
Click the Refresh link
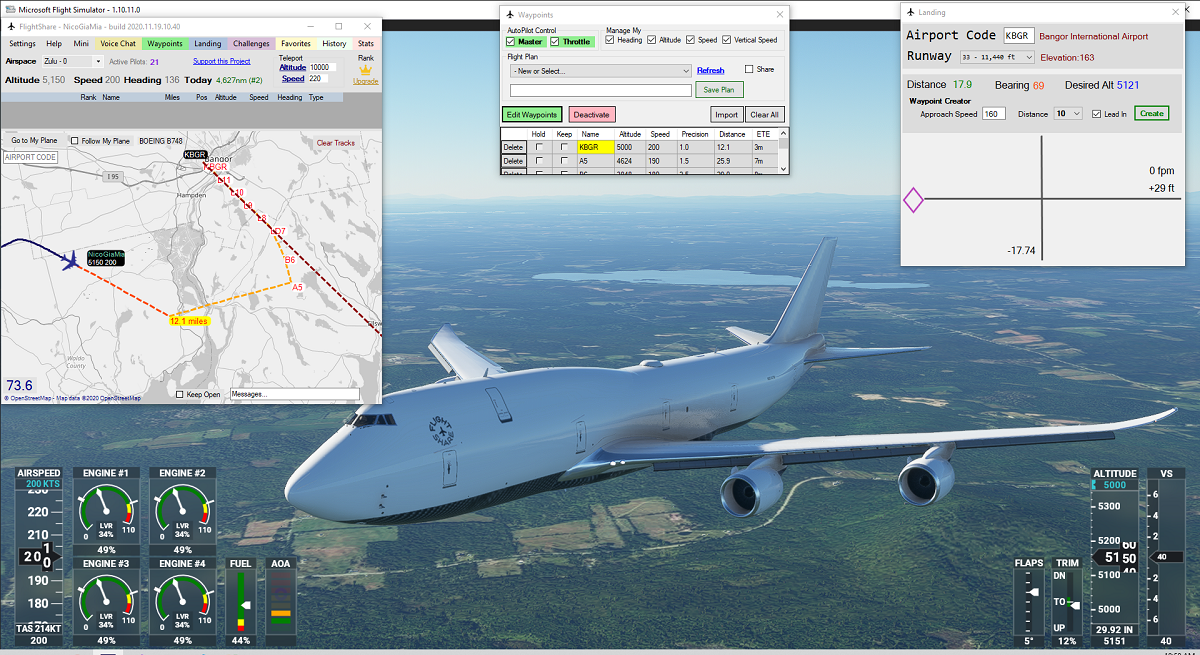(x=711, y=71)
